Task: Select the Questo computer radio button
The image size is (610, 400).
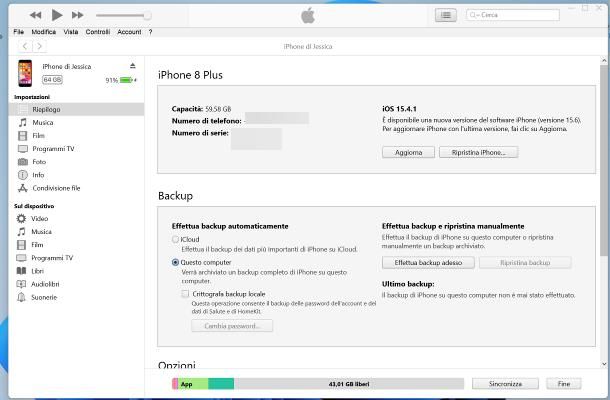Action: coord(175,262)
